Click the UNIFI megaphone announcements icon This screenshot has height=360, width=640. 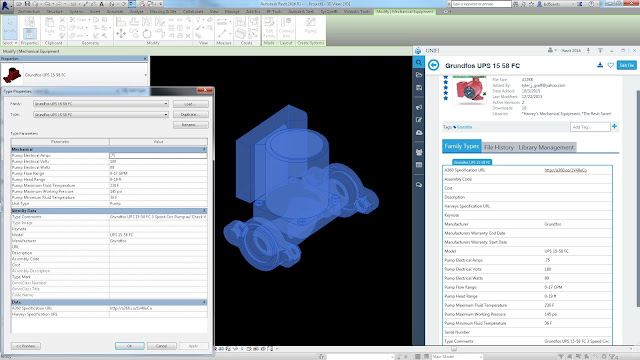pyautogui.click(x=418, y=107)
